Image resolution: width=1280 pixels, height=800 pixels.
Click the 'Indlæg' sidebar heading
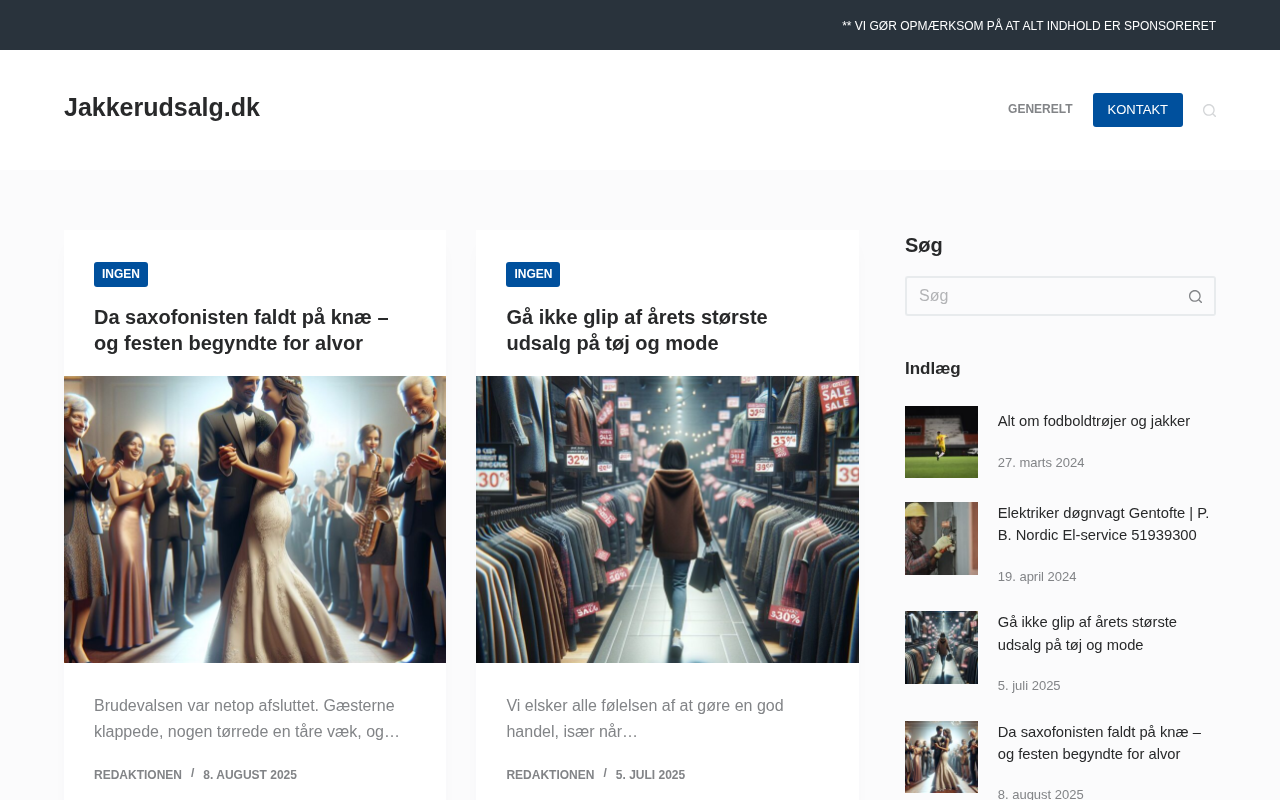tap(933, 369)
